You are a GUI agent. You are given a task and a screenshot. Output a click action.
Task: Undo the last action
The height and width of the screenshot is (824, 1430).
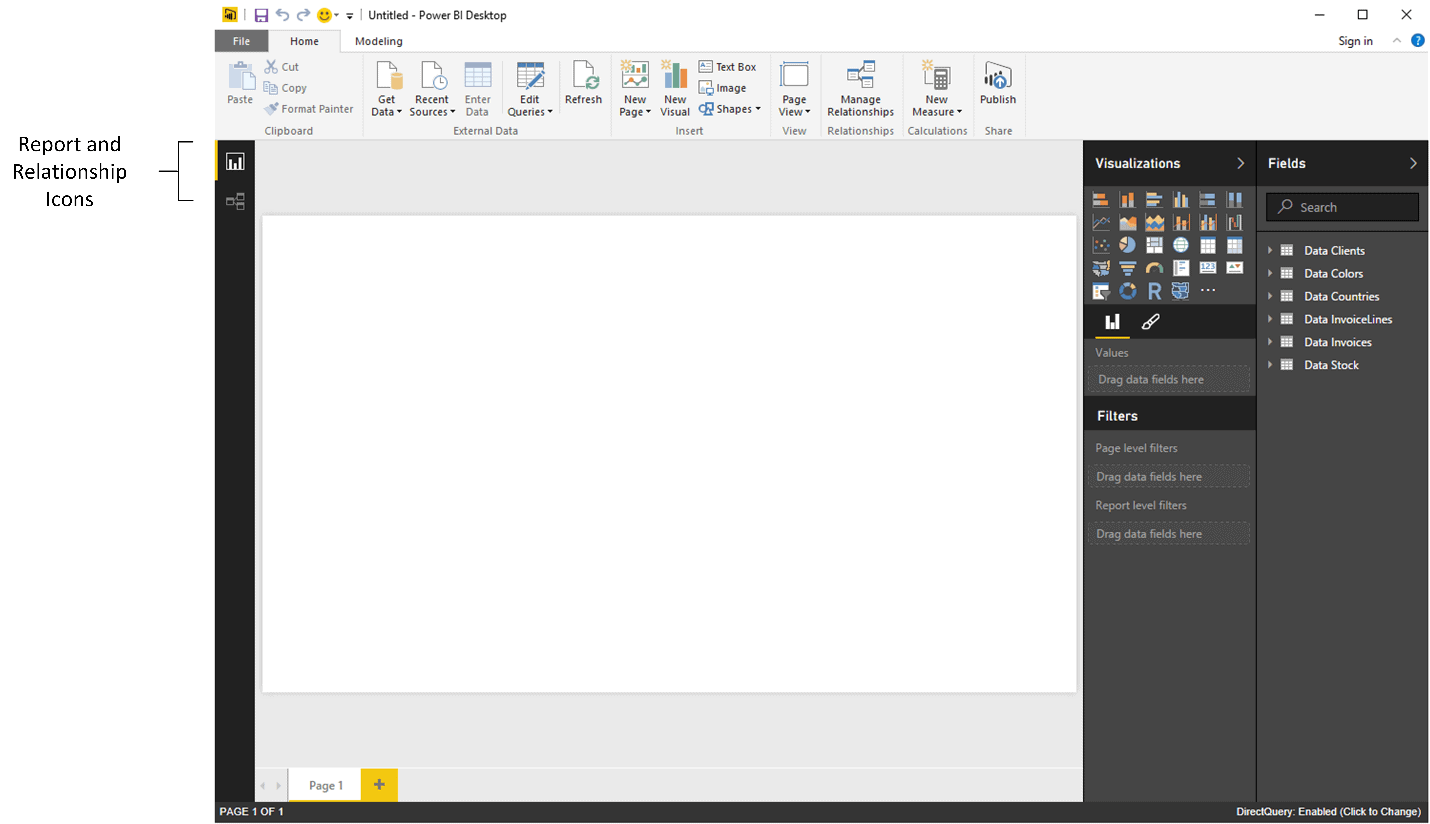pos(282,15)
